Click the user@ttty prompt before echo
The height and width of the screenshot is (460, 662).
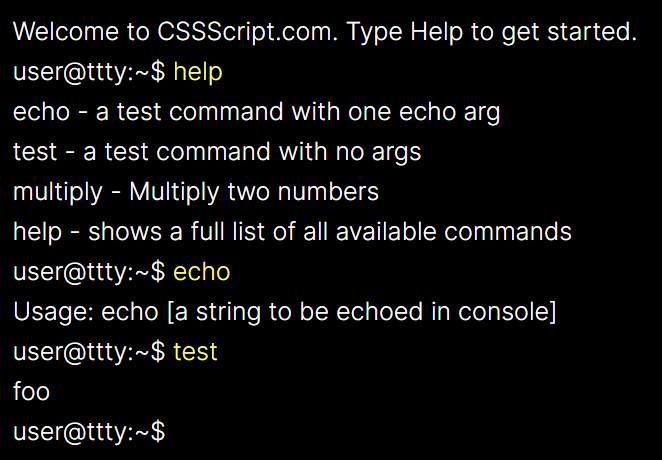[x=89, y=272]
